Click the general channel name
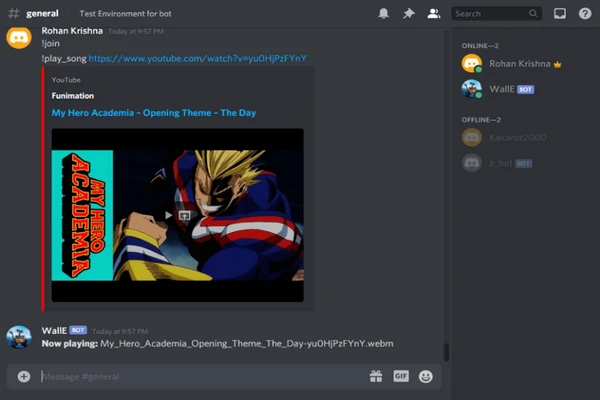The image size is (600, 400). pyautogui.click(x=42, y=14)
